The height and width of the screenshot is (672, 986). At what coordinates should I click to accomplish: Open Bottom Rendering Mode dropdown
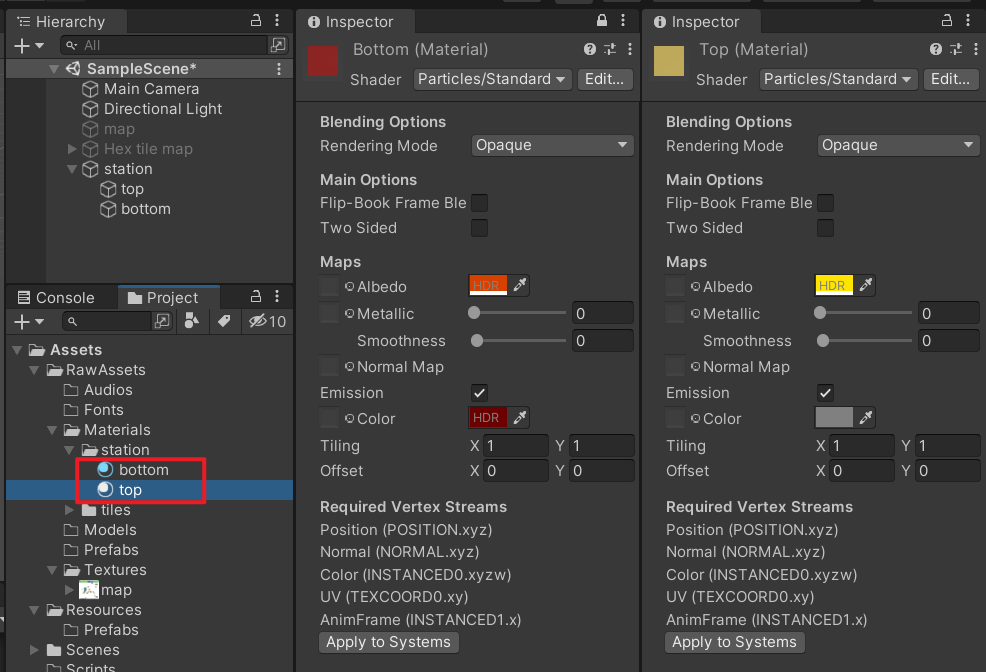point(552,145)
